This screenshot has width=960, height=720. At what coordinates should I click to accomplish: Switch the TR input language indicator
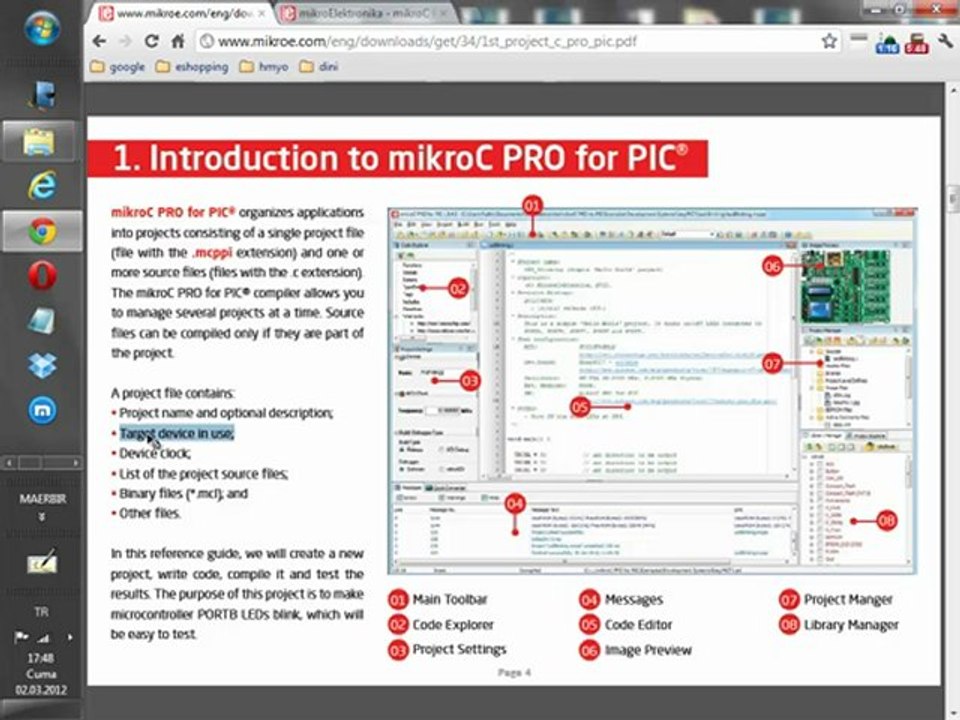[x=41, y=612]
